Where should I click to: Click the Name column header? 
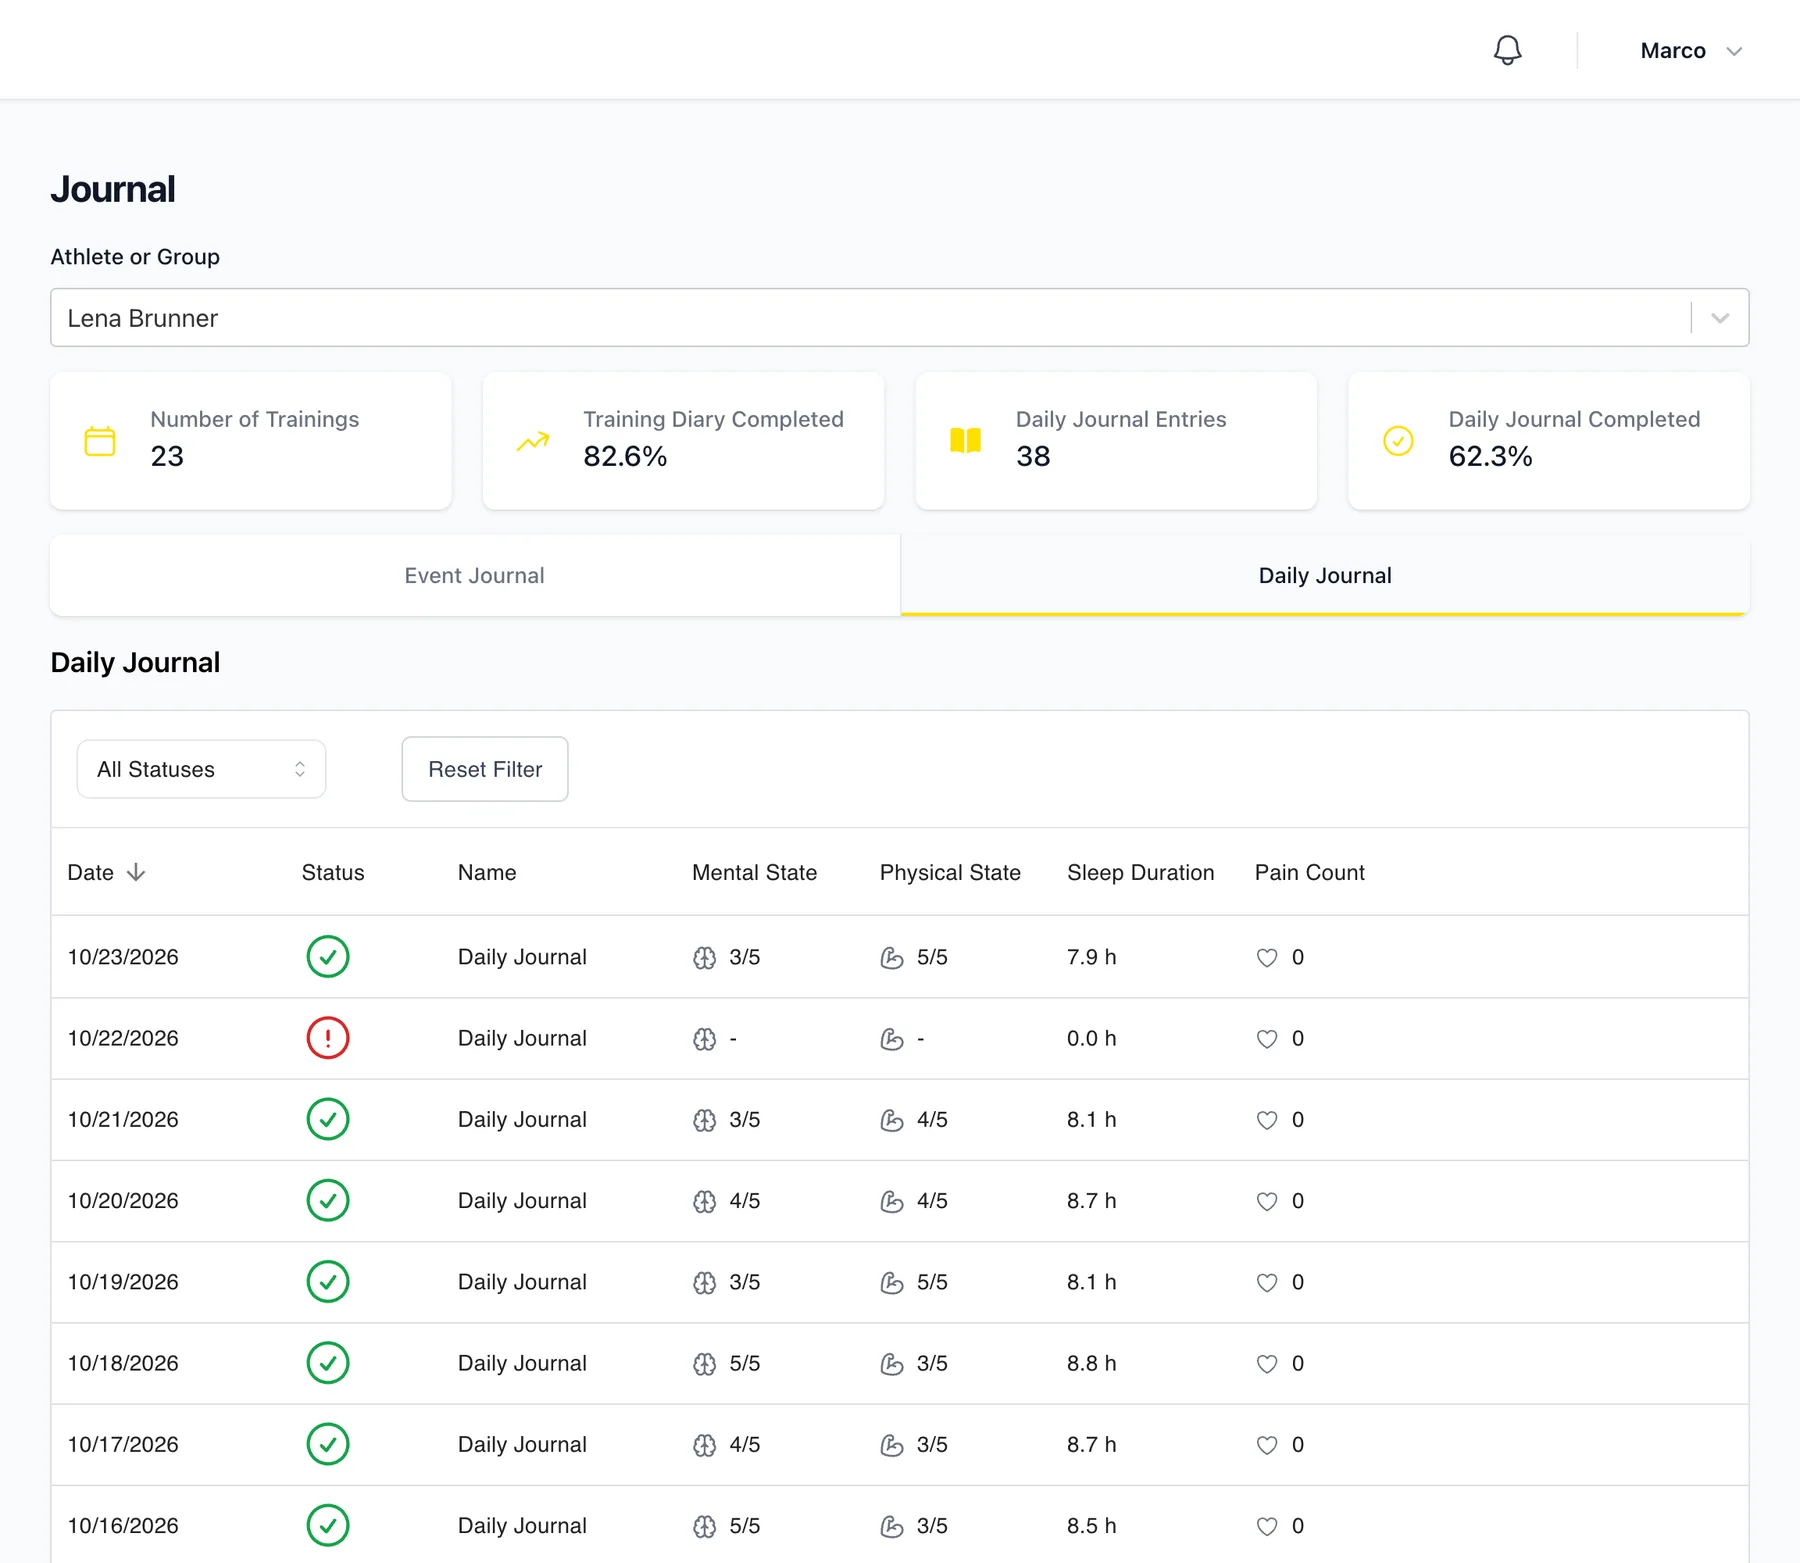pyautogui.click(x=487, y=872)
